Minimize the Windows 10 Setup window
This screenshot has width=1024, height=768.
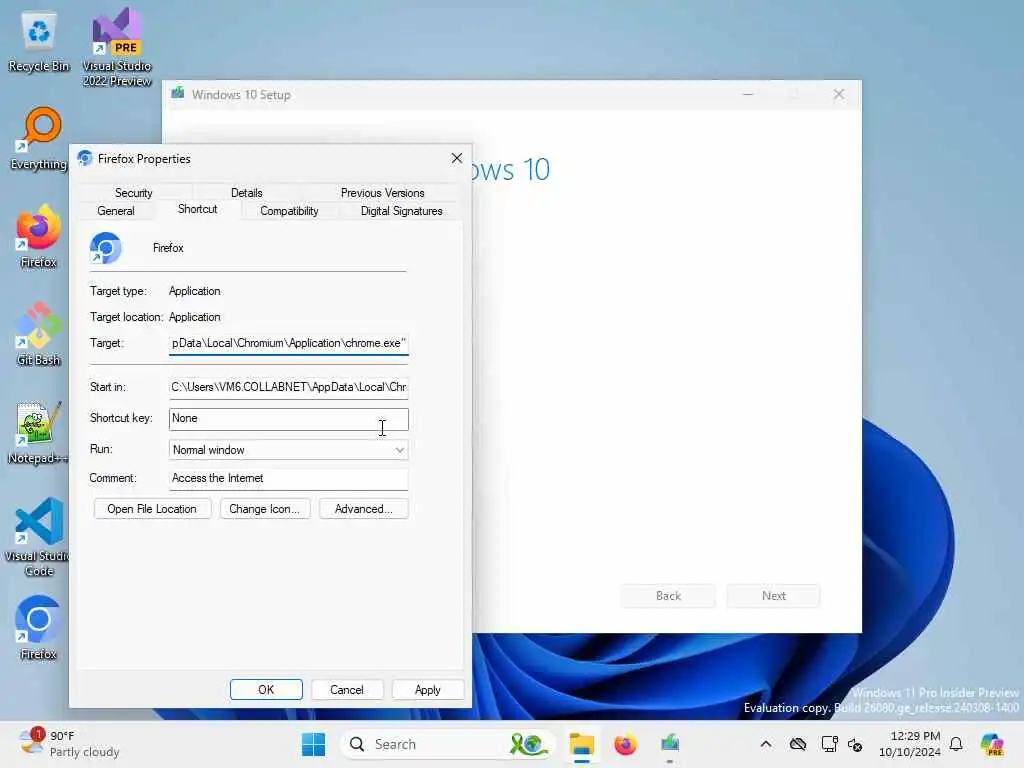click(748, 95)
